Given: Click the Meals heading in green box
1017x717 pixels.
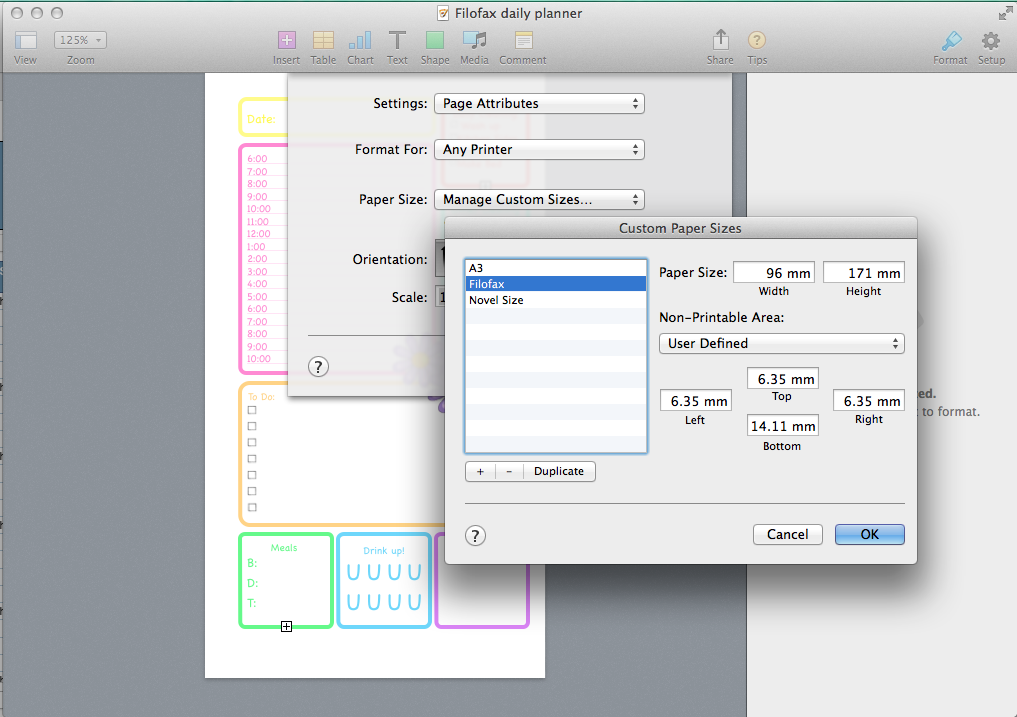Looking at the screenshot, I should tap(284, 548).
